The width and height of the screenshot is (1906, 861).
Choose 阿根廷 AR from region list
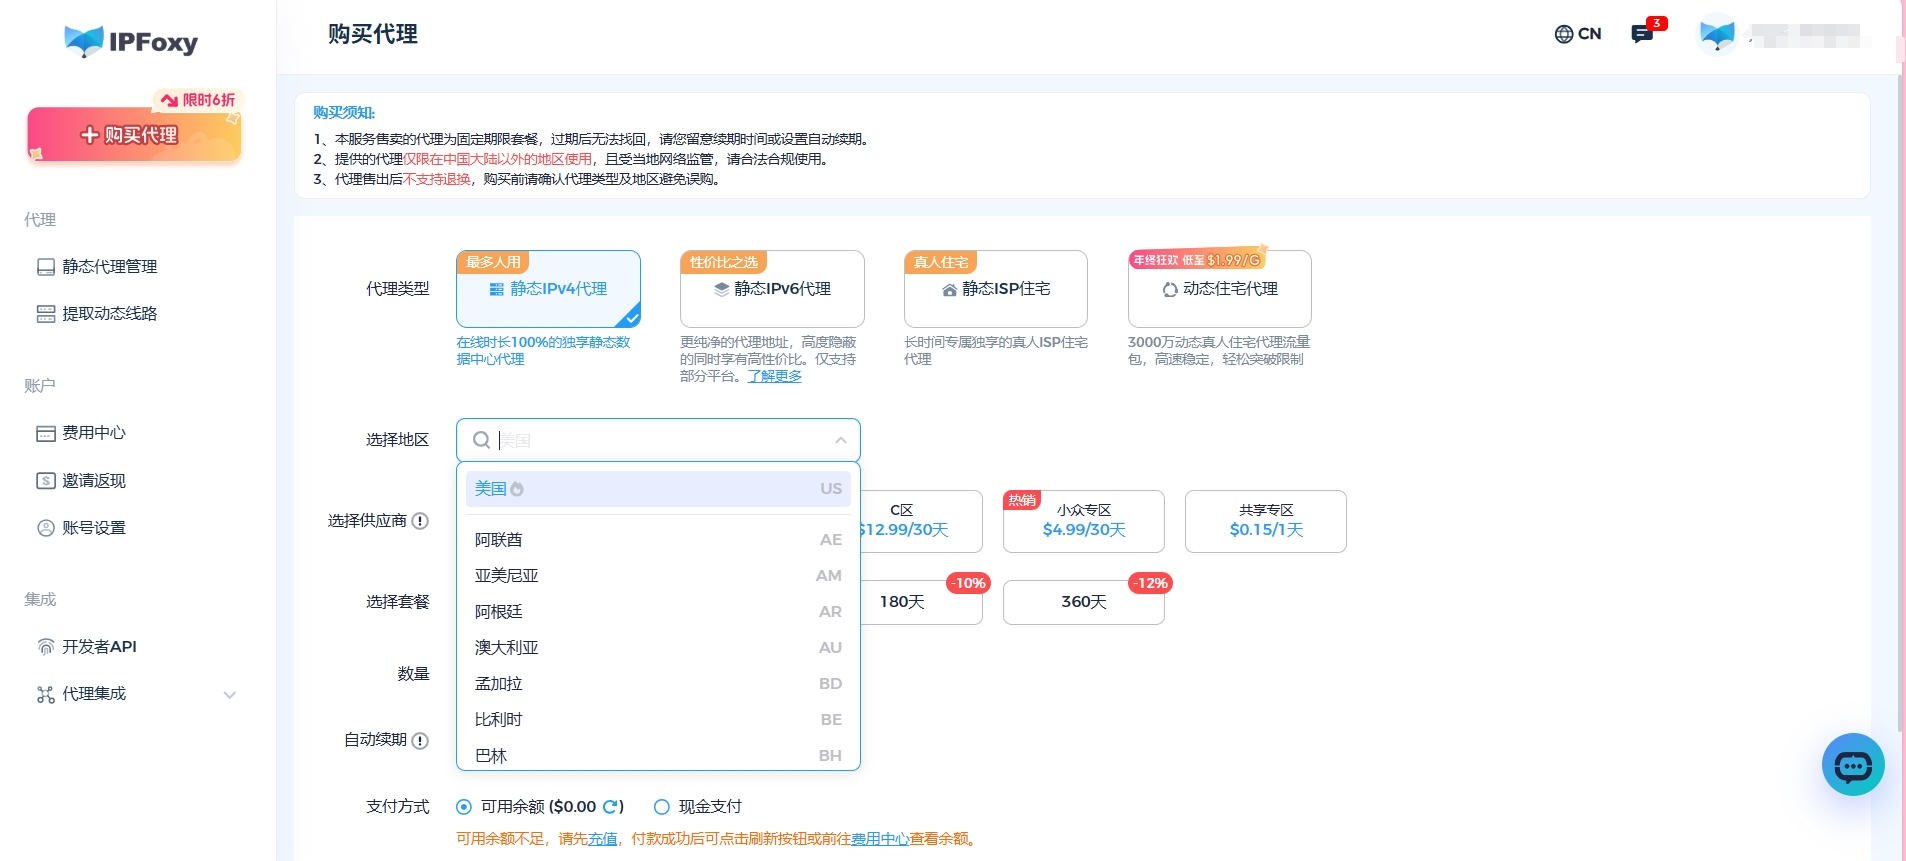click(658, 612)
